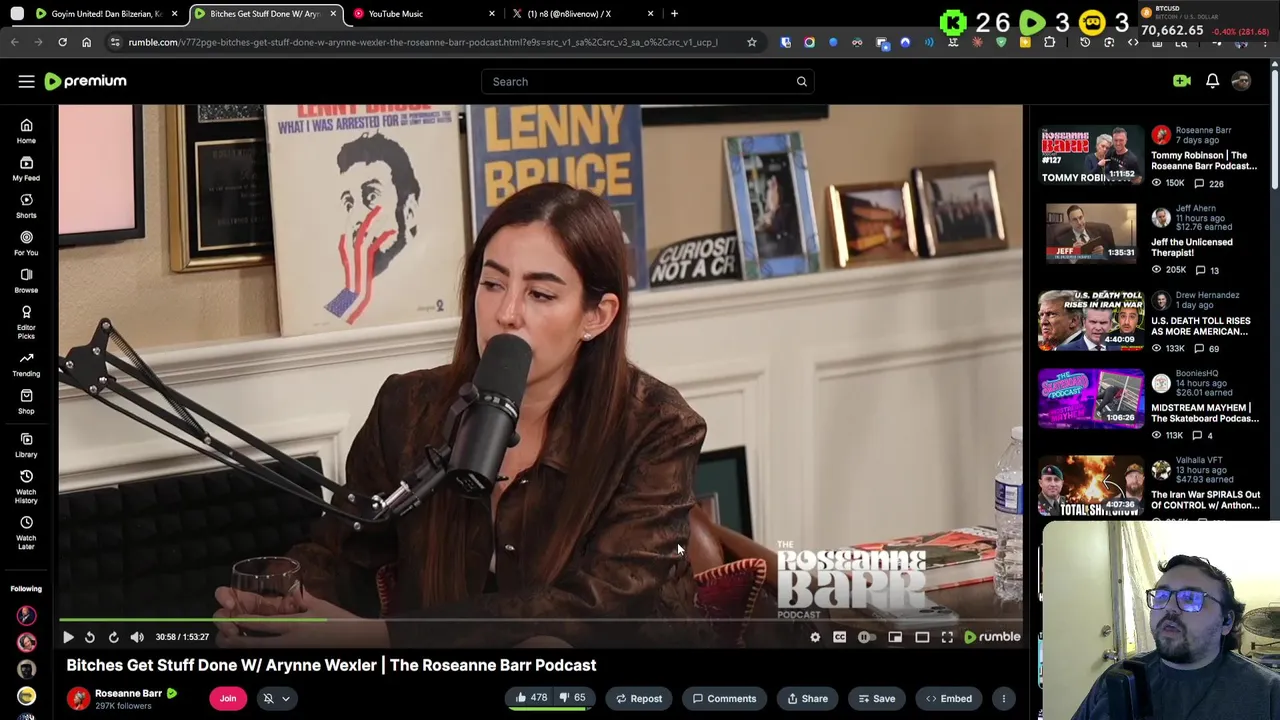Dislike the video showing 65 dislikes
The width and height of the screenshot is (1280, 720).
click(x=572, y=698)
